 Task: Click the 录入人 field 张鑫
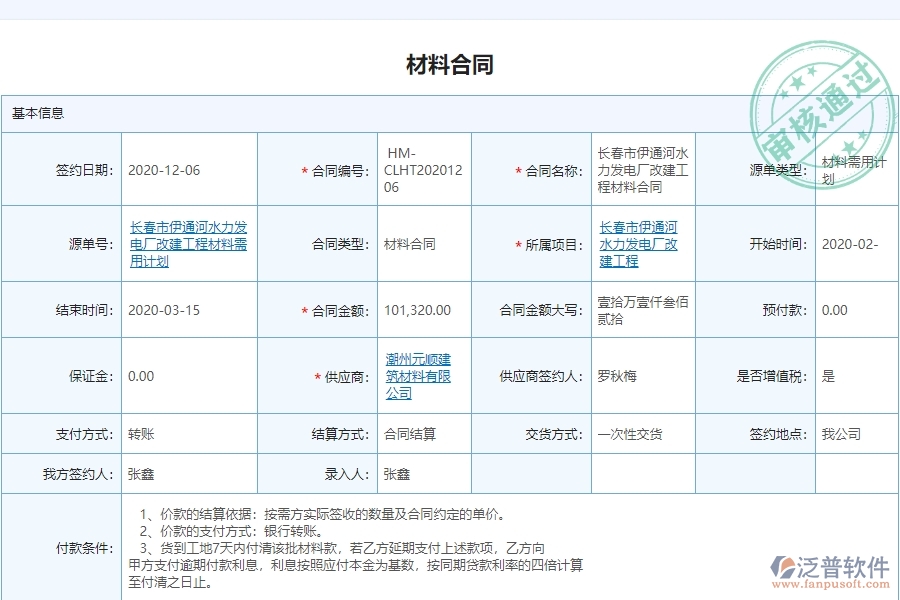390,473
